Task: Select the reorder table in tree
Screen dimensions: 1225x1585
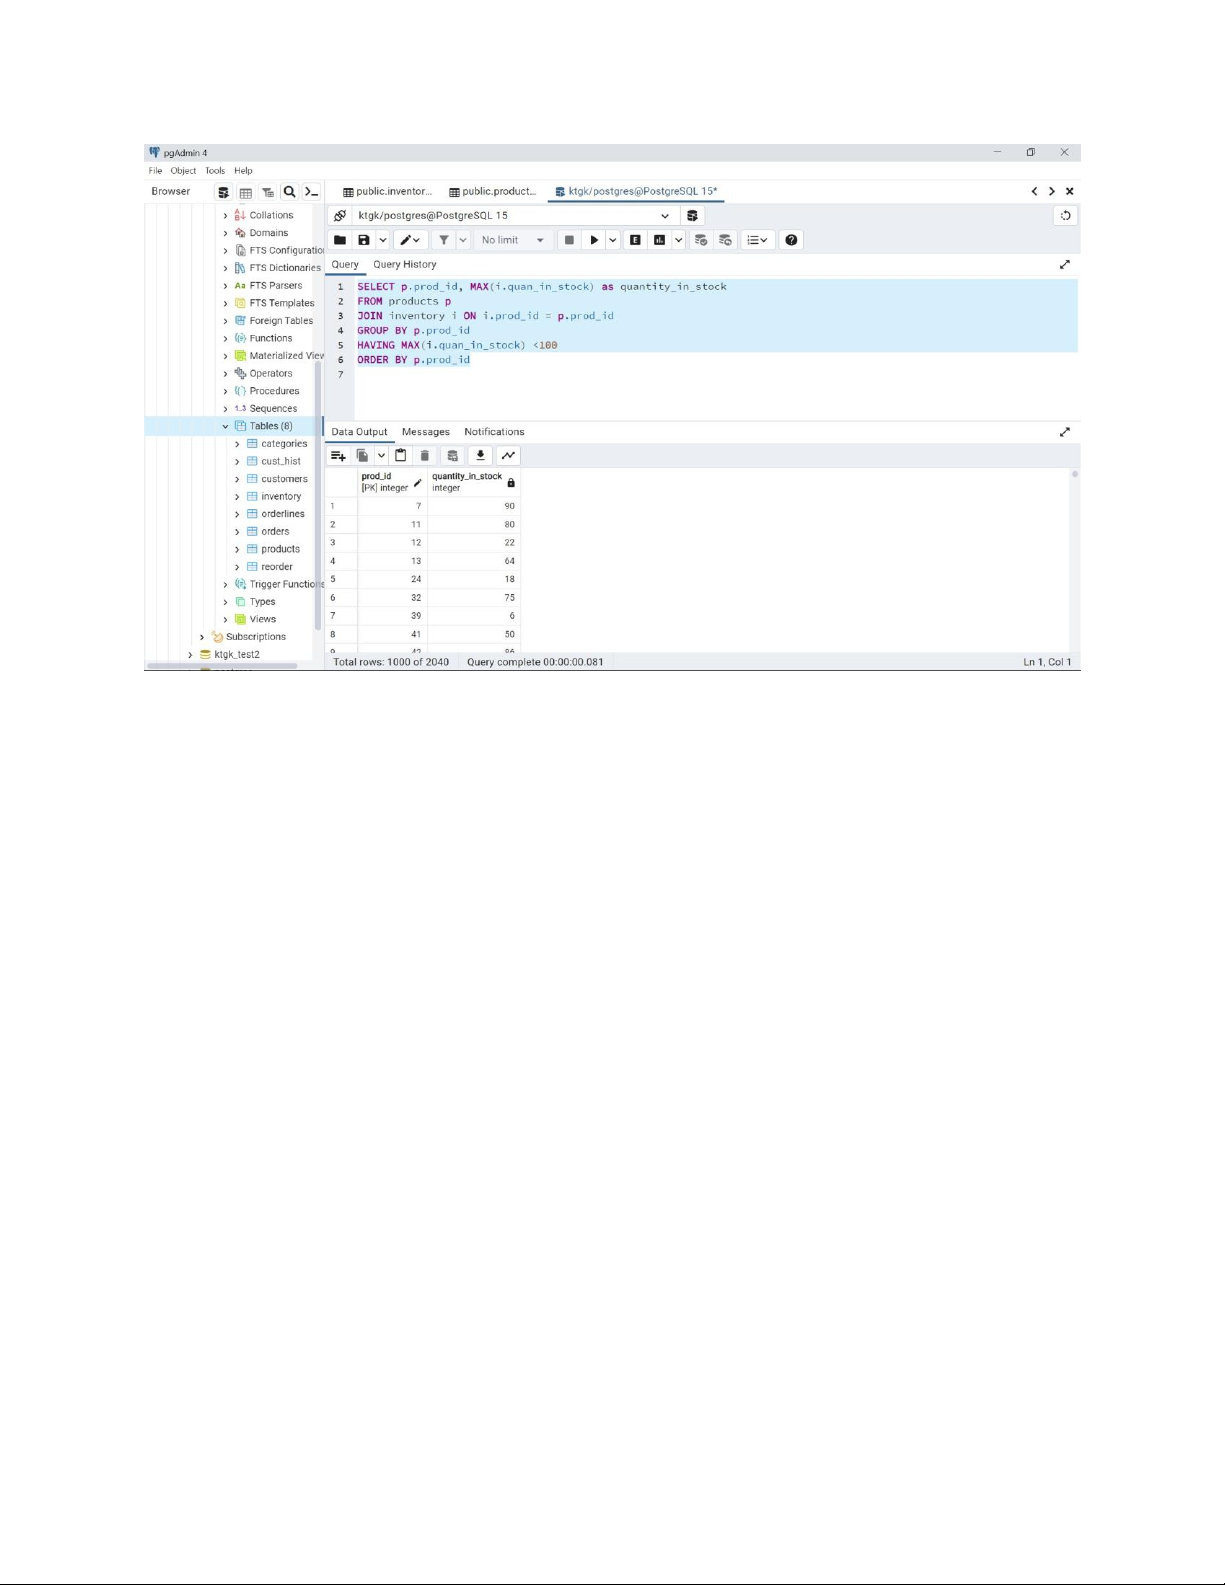Action: (277, 567)
